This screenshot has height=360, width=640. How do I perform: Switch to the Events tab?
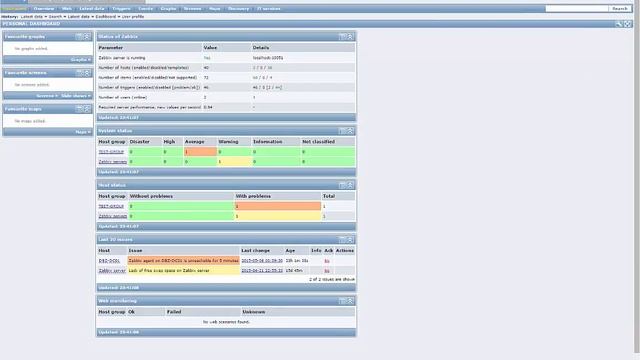click(x=145, y=9)
